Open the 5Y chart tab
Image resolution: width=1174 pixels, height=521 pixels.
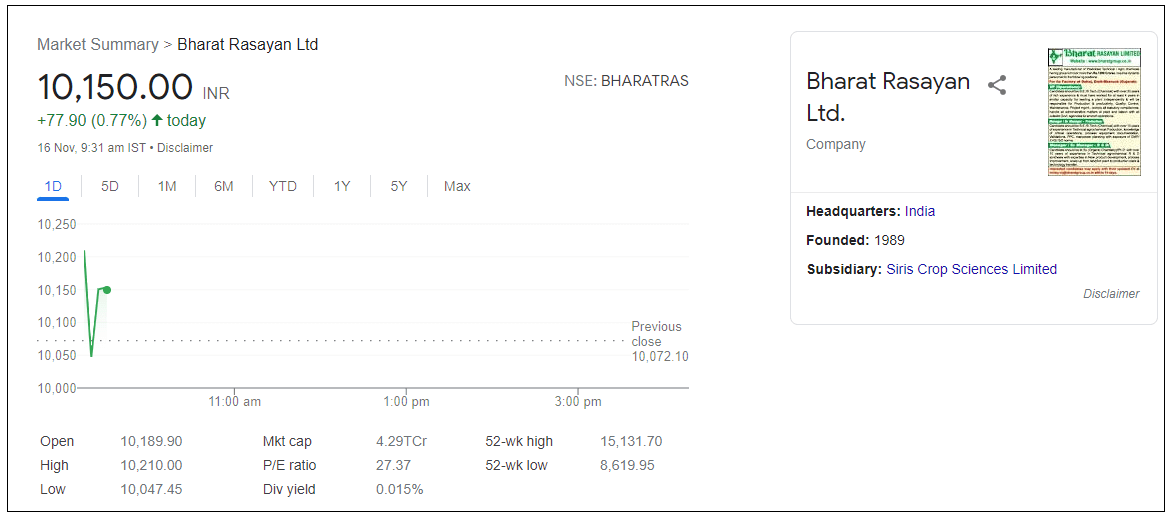coord(399,187)
